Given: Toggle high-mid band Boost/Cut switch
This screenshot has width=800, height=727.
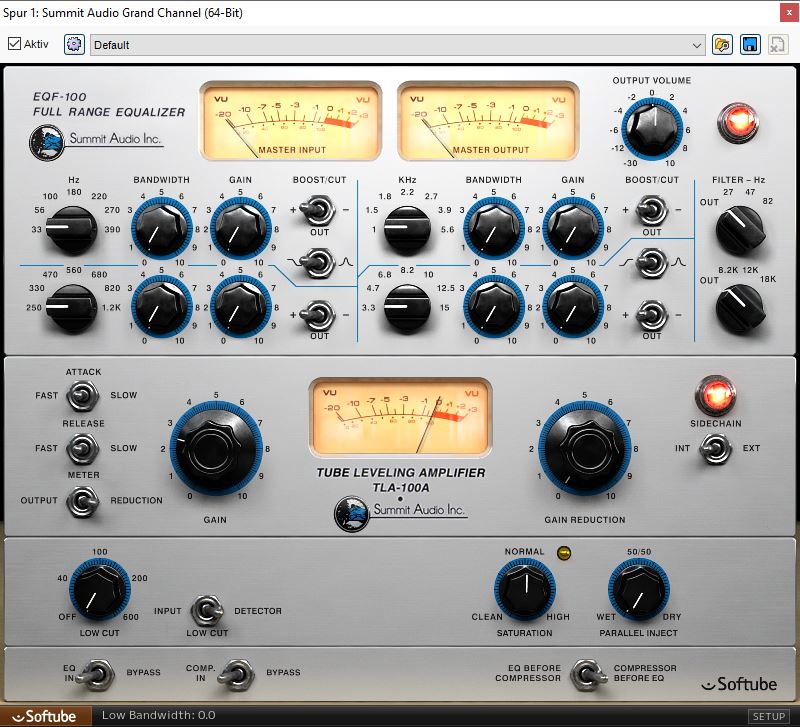Looking at the screenshot, I should [x=652, y=210].
